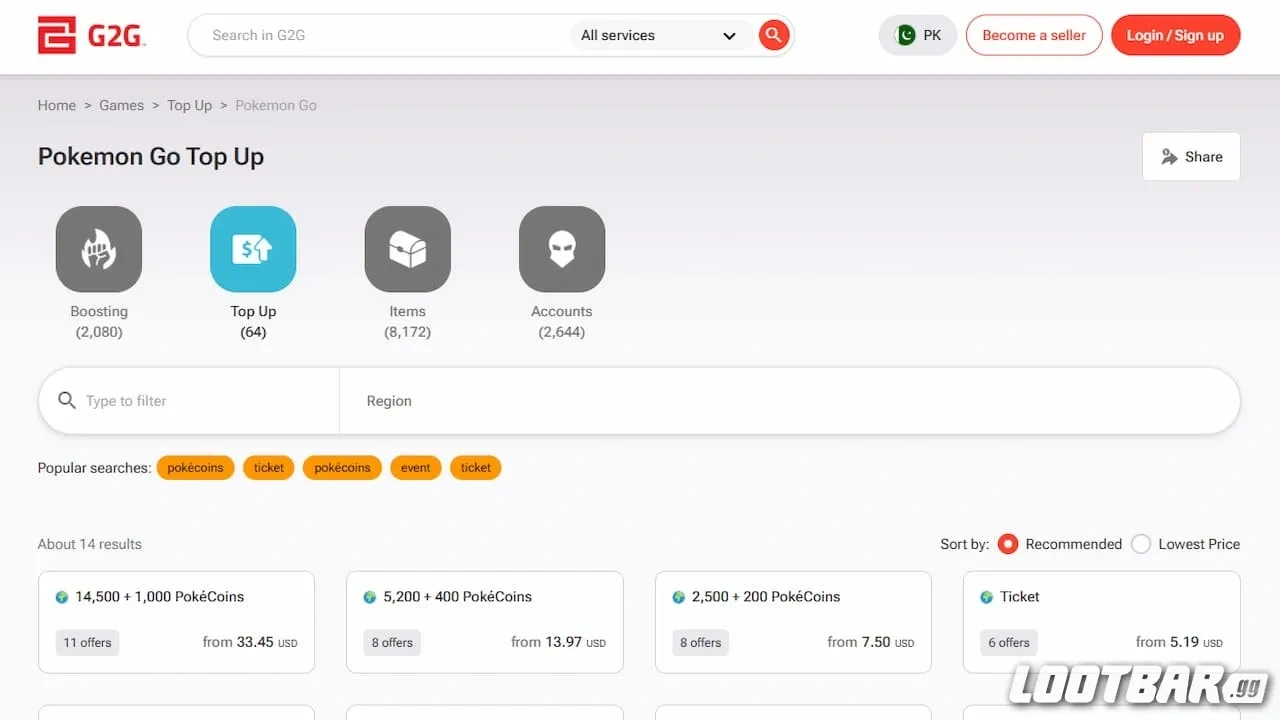Viewport: 1280px width, 720px height.
Task: Select the Lowest Price sort option
Action: coord(1141,544)
